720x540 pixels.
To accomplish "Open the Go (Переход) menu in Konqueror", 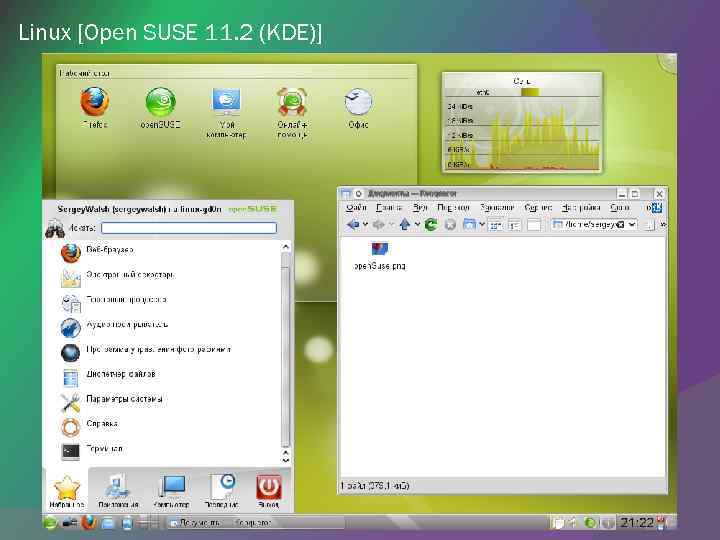I will coord(453,208).
